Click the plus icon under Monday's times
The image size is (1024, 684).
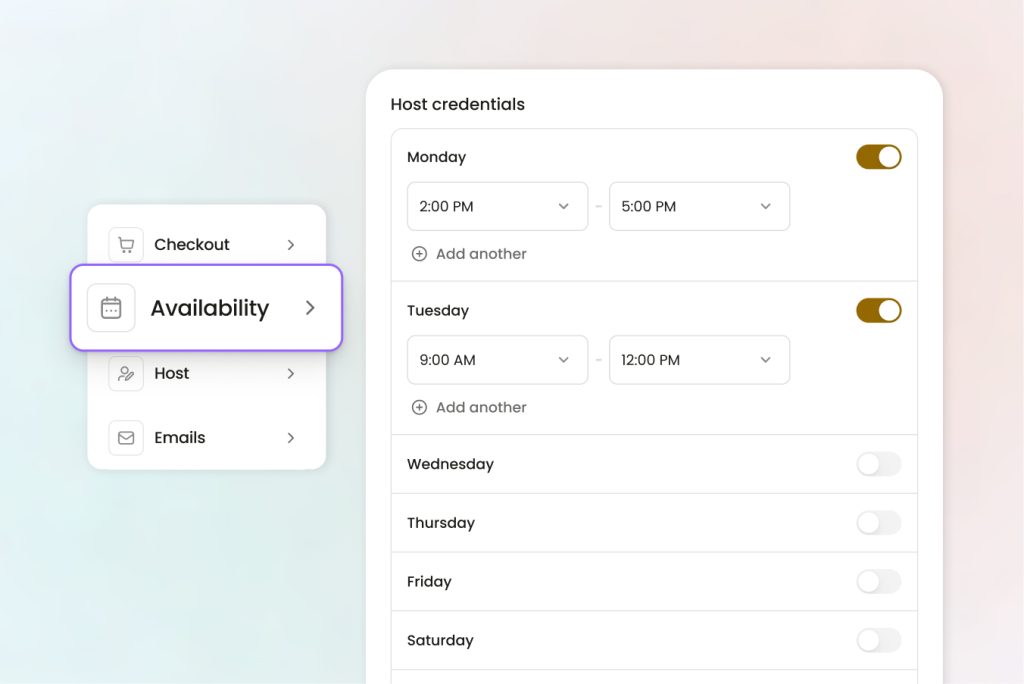pyautogui.click(x=419, y=254)
